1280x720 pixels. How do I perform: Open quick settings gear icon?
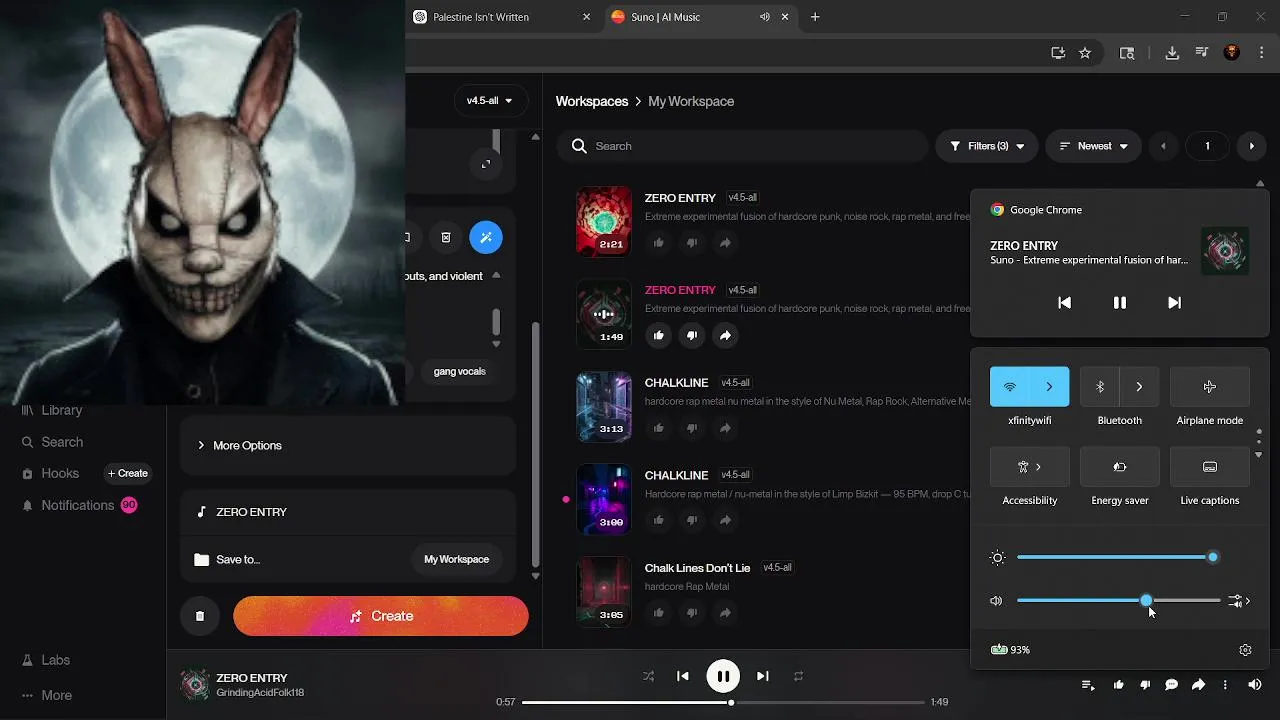[x=1245, y=650]
